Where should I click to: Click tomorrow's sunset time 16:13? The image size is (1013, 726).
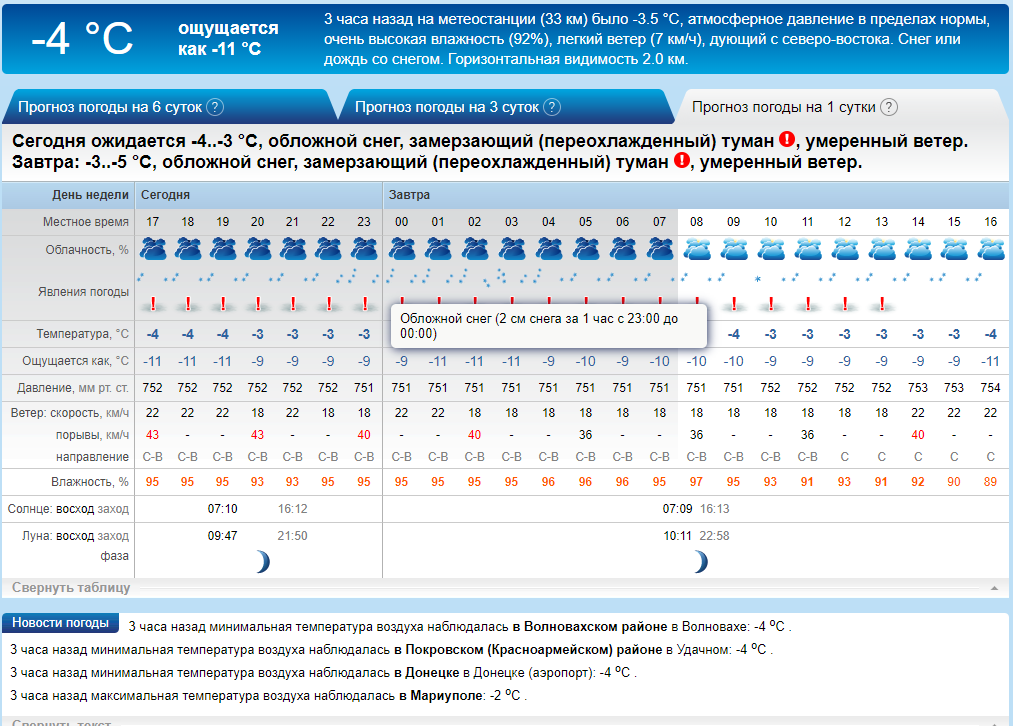(x=715, y=509)
